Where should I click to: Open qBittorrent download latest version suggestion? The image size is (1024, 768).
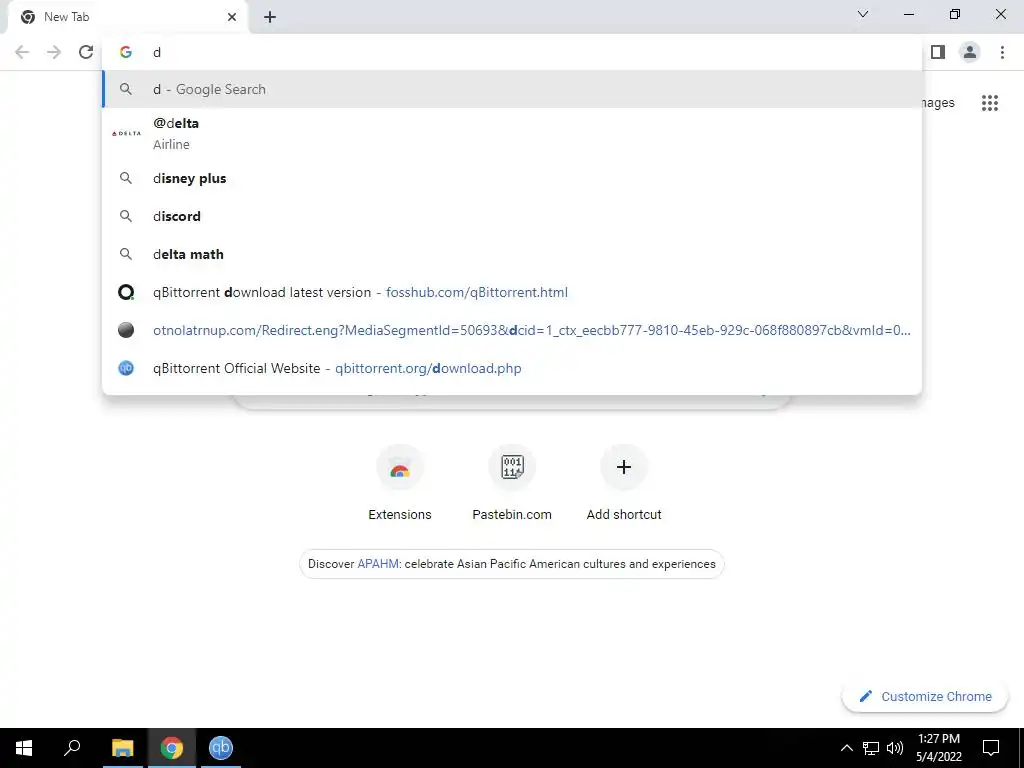tap(512, 292)
